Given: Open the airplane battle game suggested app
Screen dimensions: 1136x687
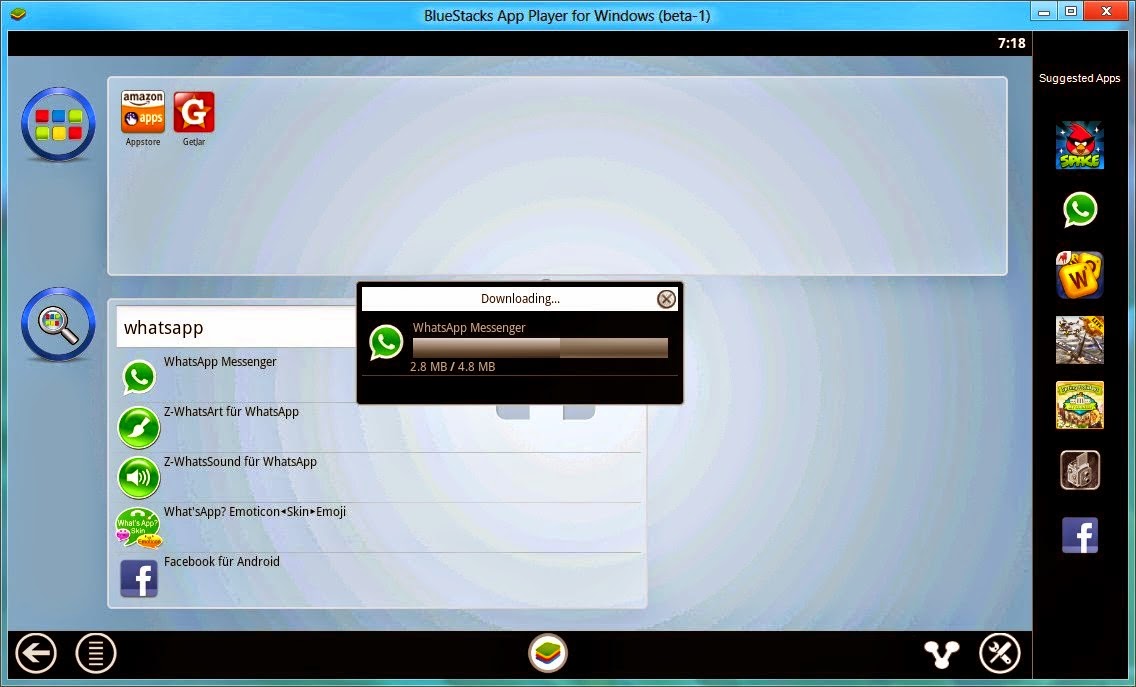Looking at the screenshot, I should [1079, 340].
